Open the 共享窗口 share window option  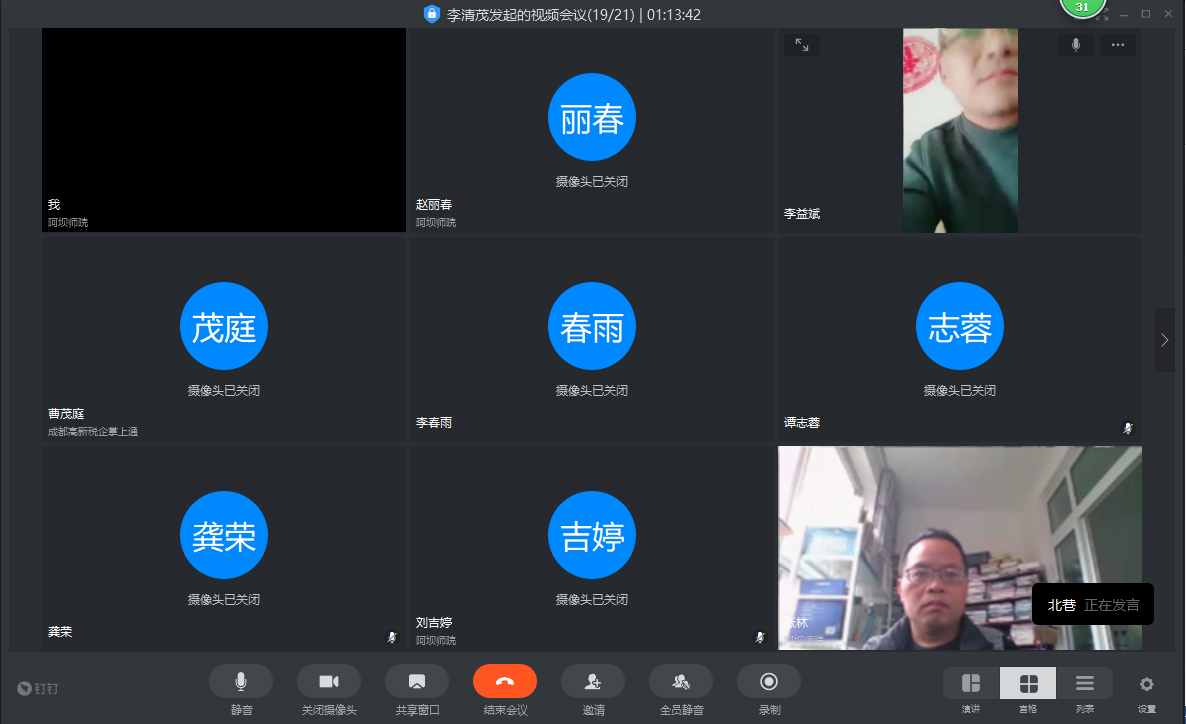[x=417, y=681]
